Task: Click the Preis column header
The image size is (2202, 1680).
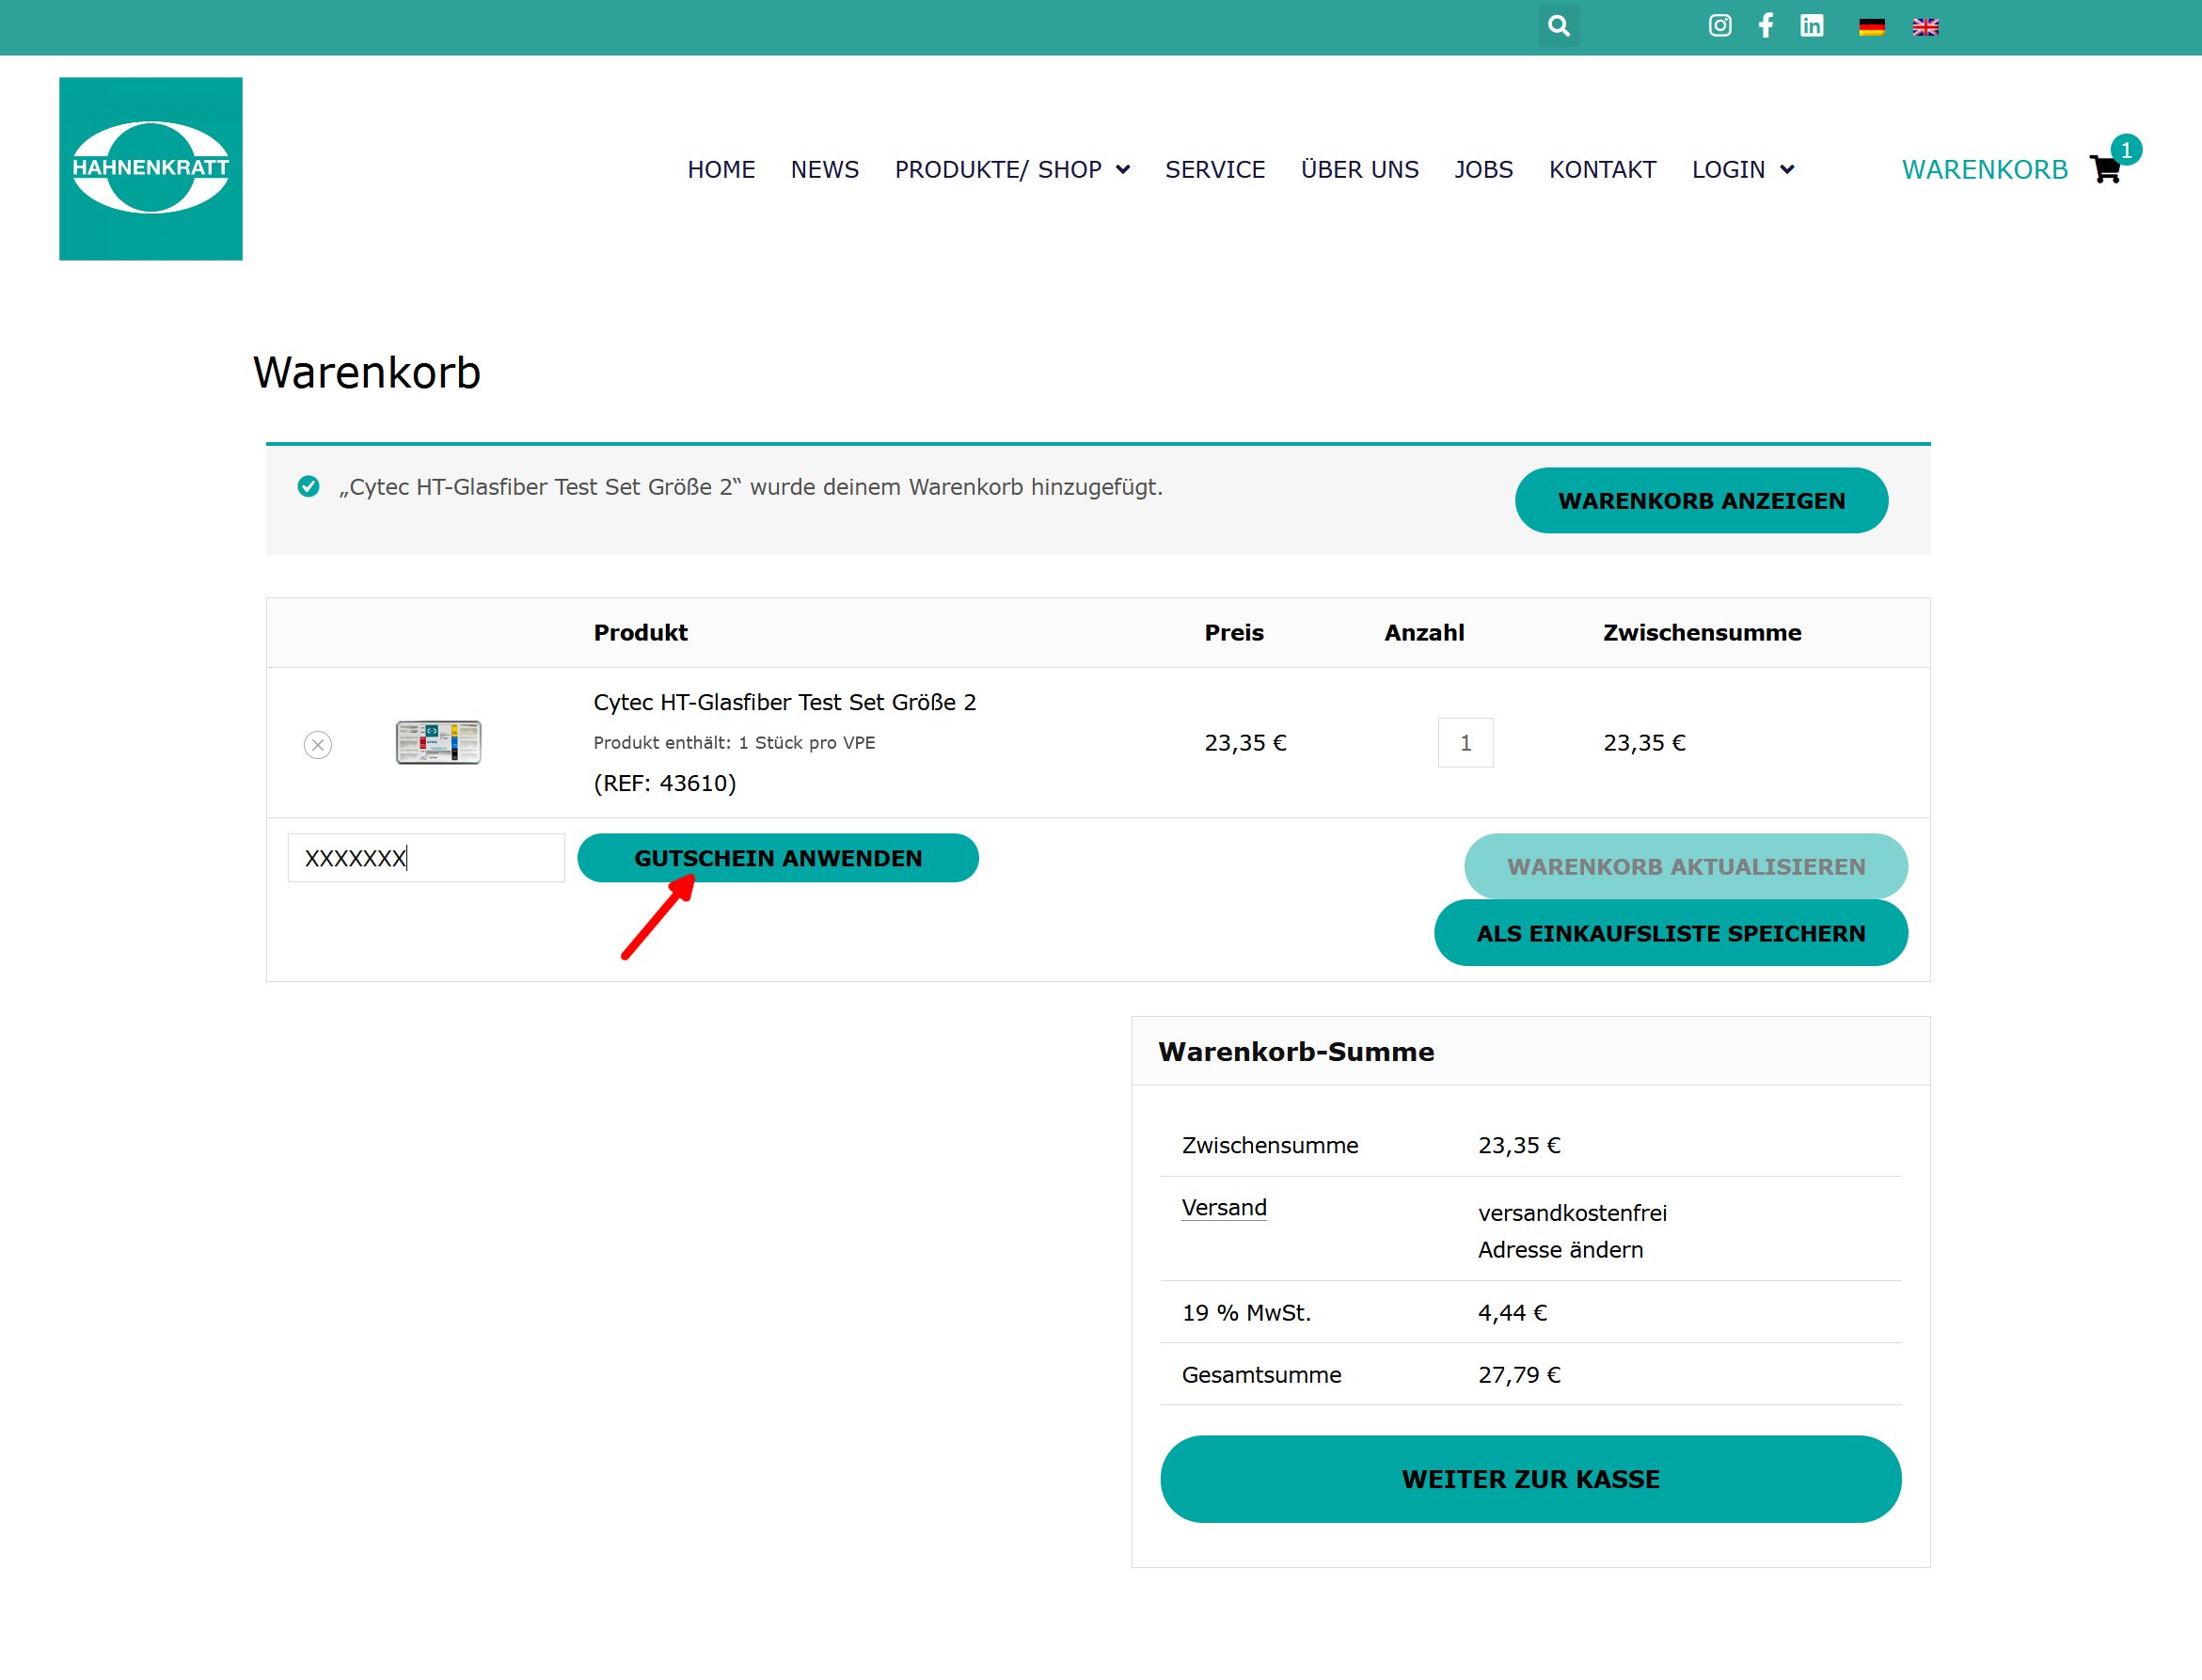Action: pyautogui.click(x=1234, y=633)
